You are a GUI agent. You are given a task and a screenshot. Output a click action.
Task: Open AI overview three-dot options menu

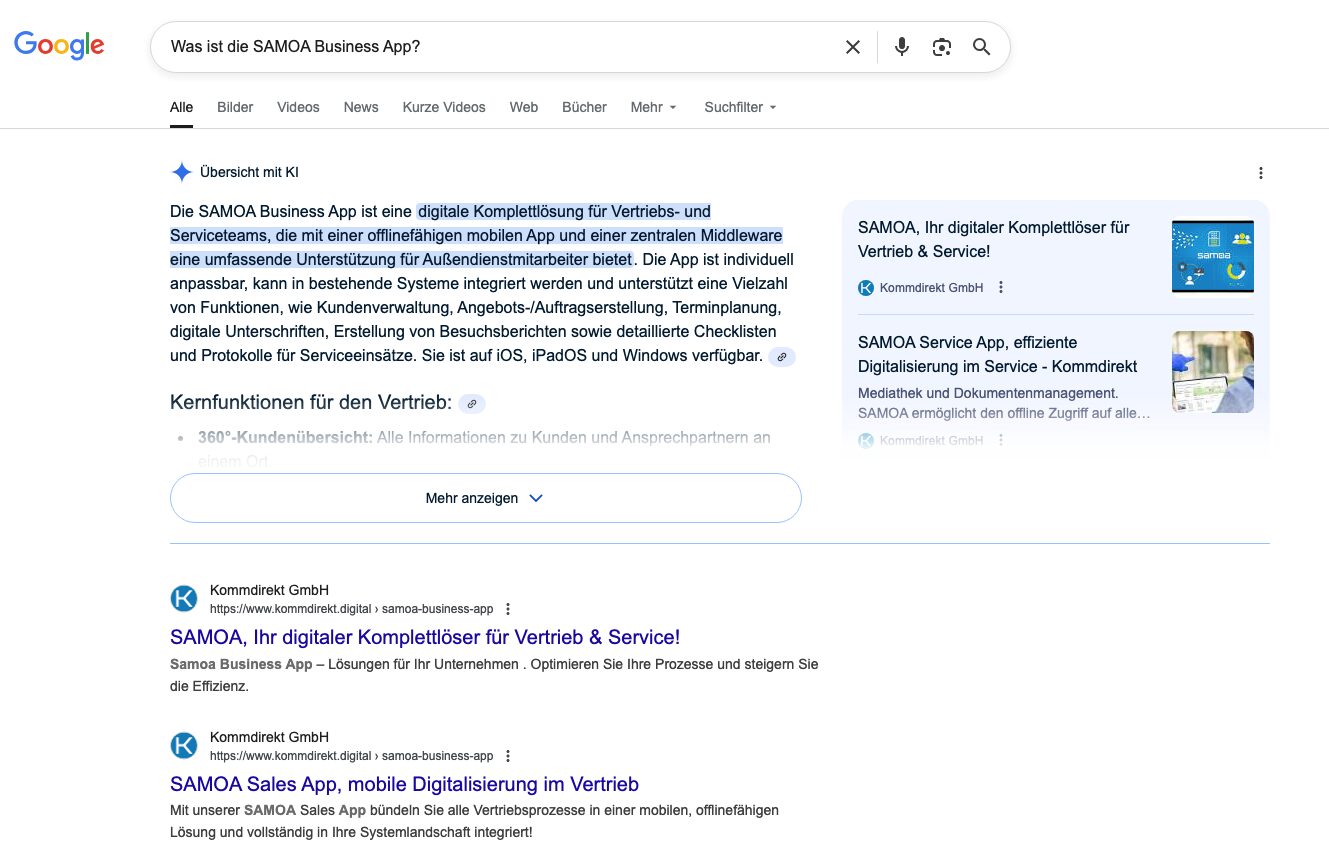pos(1260,173)
